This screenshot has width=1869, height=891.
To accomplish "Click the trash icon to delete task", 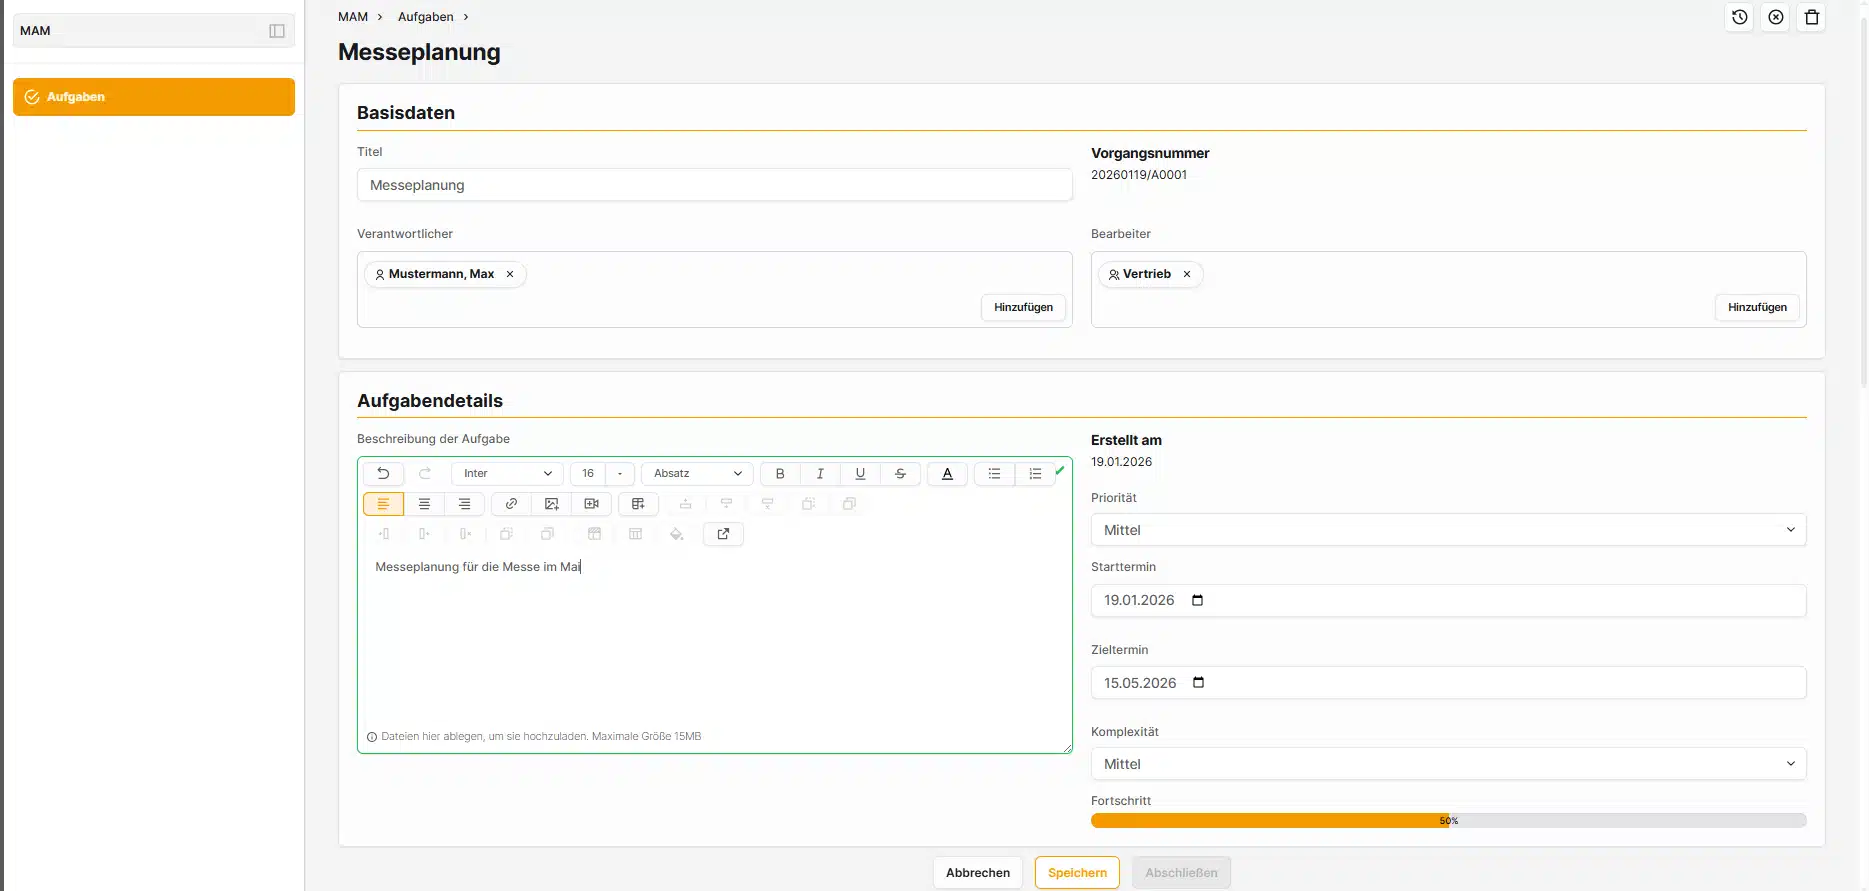I will pos(1811,17).
